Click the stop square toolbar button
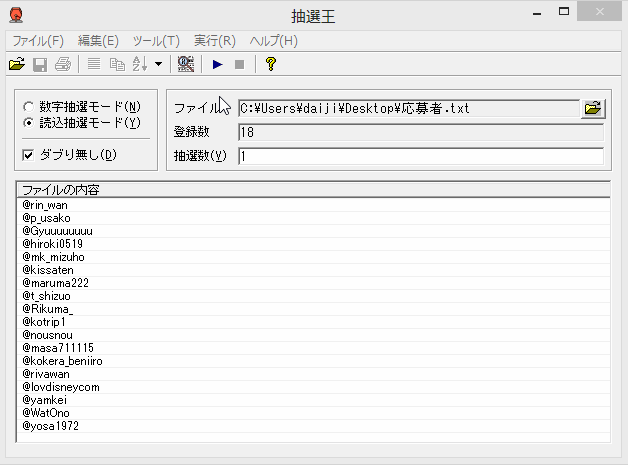The image size is (628, 465). (x=240, y=64)
